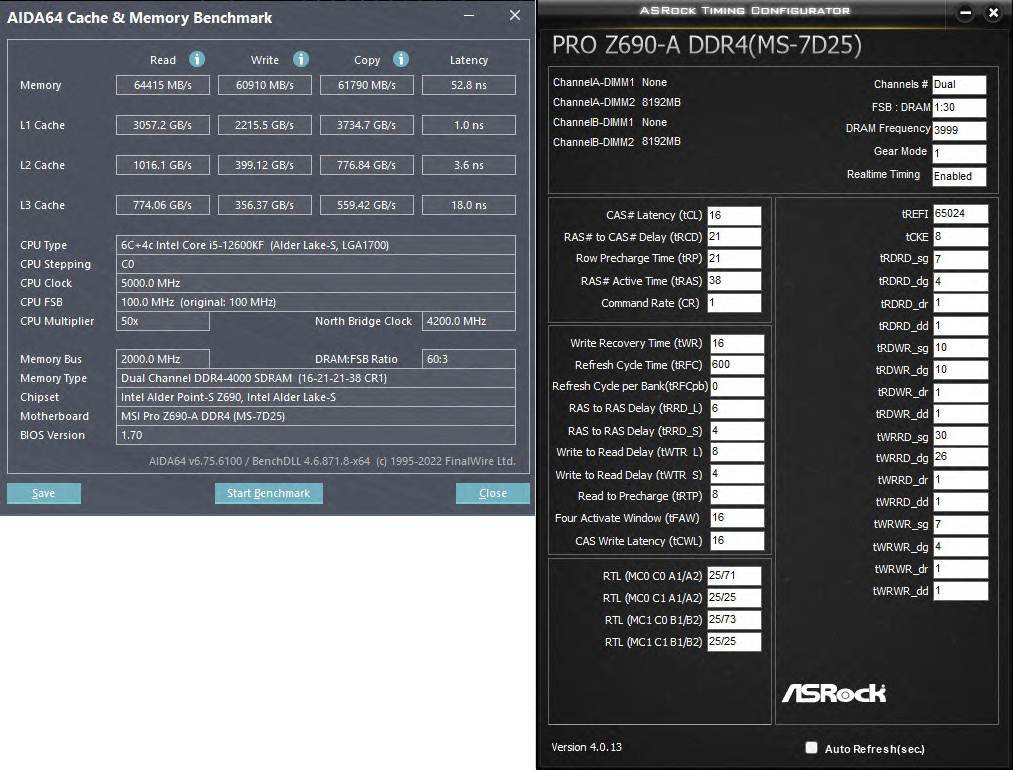Click Start Benchmark button

click(x=269, y=493)
